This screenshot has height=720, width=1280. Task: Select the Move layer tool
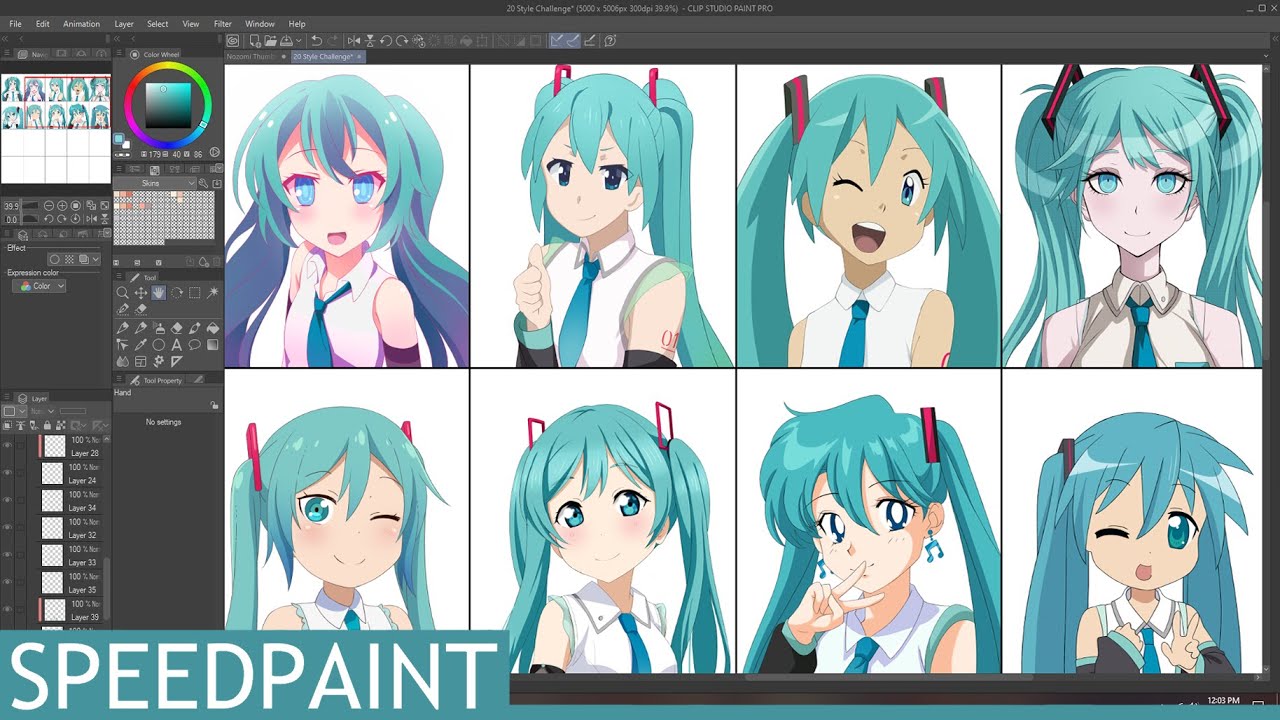(140, 292)
